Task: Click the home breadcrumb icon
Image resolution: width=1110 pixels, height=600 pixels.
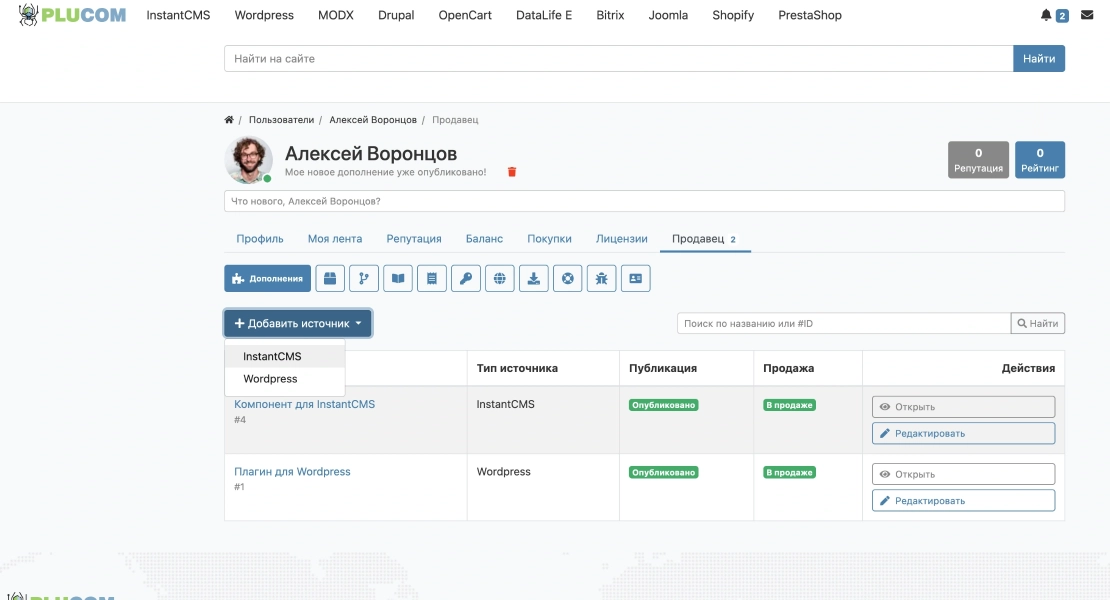Action: [229, 120]
